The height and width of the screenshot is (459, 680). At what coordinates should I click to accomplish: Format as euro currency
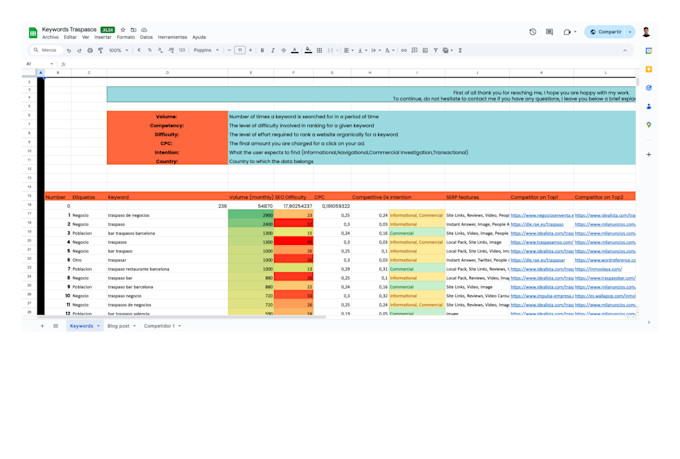point(139,50)
